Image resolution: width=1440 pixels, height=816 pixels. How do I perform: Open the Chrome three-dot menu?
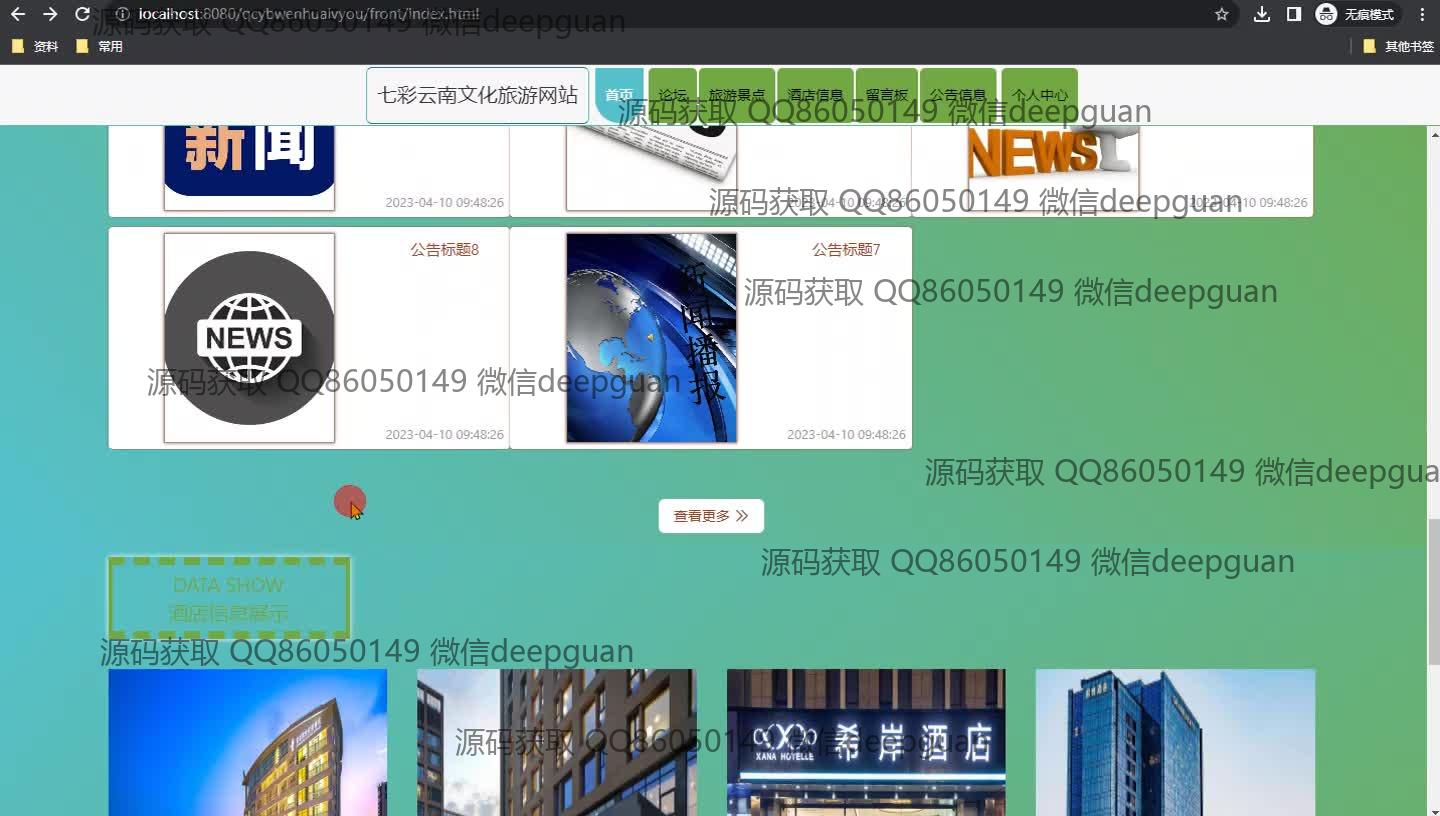click(1422, 14)
